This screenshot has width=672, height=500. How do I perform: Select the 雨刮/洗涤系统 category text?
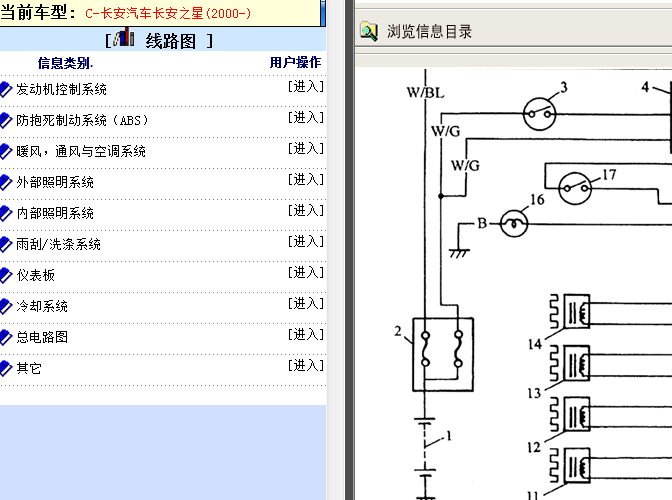[58, 244]
